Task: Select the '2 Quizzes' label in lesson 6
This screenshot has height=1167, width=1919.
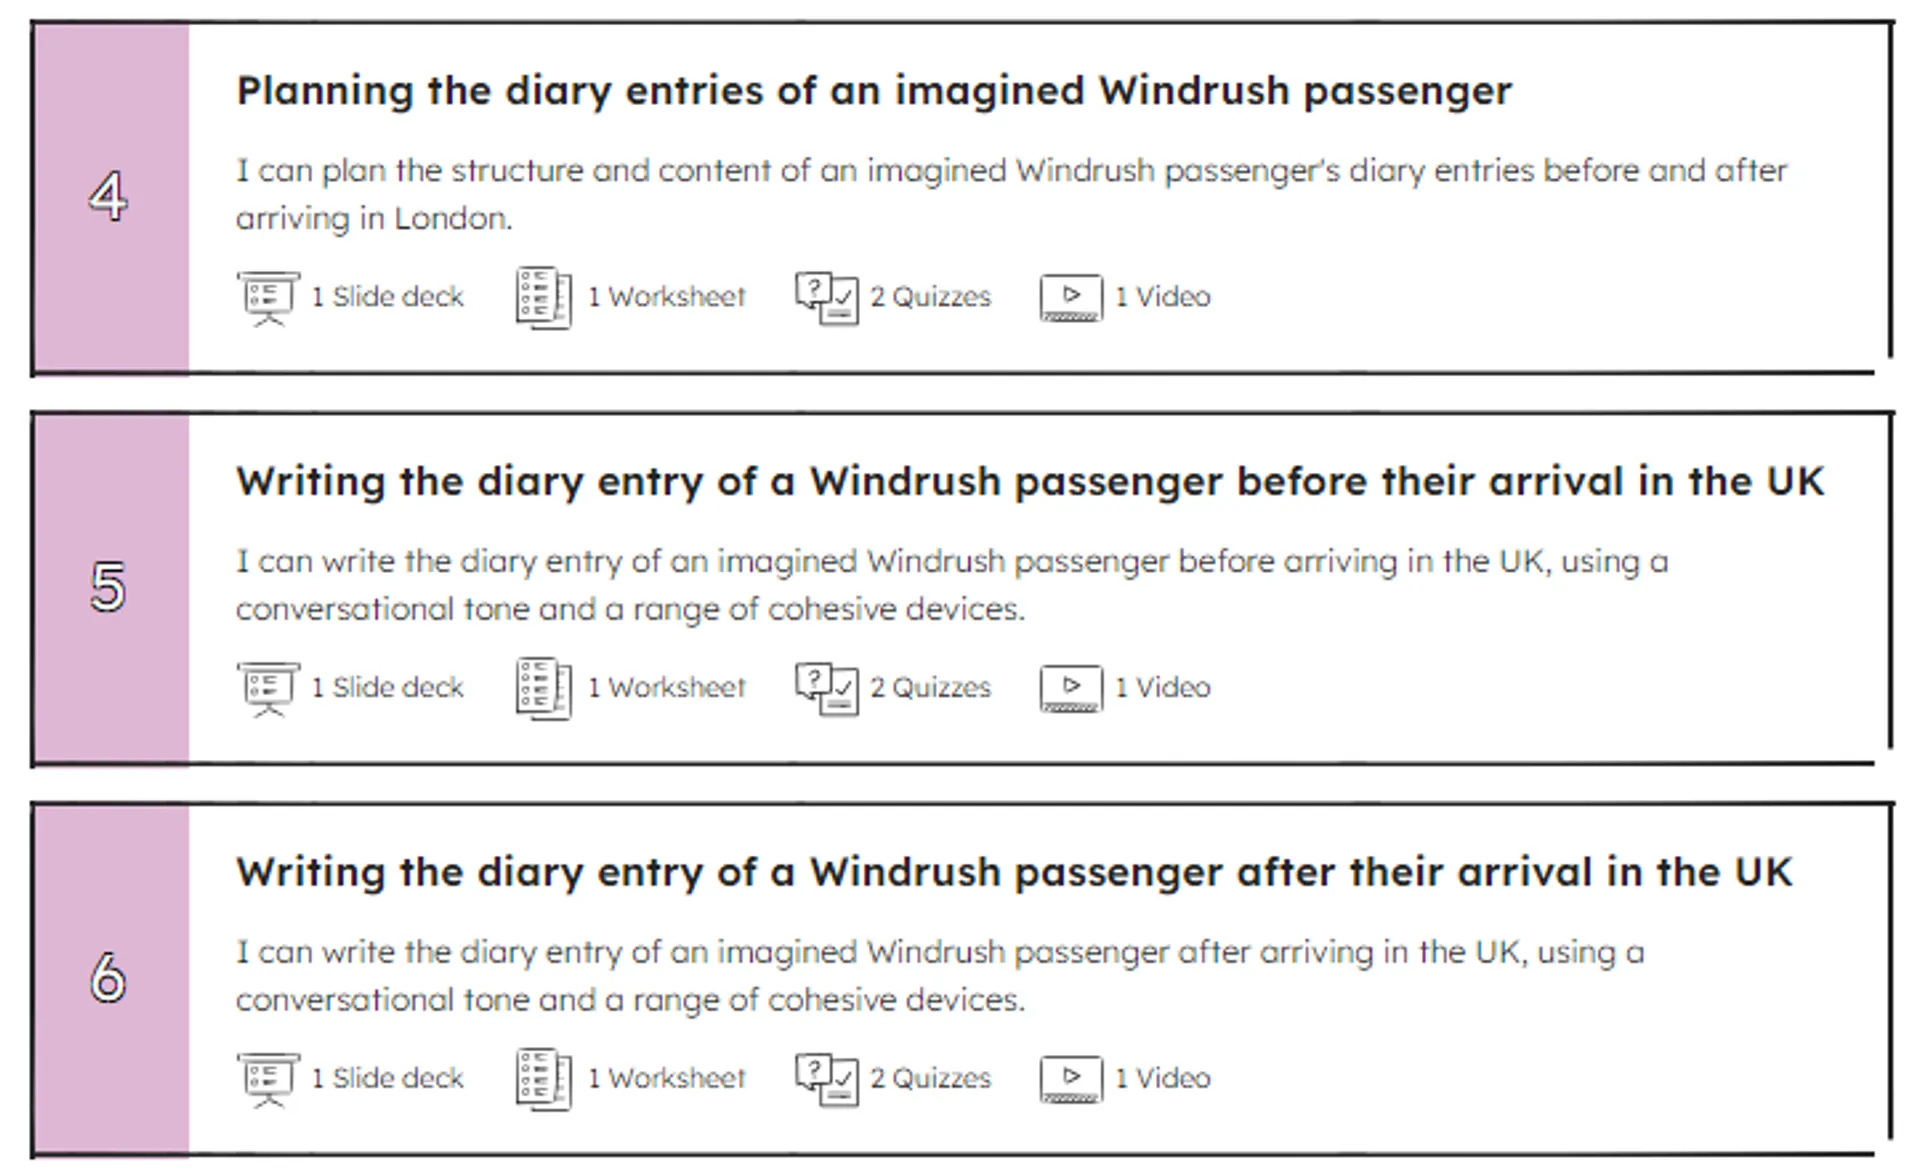Action: [x=930, y=1079]
